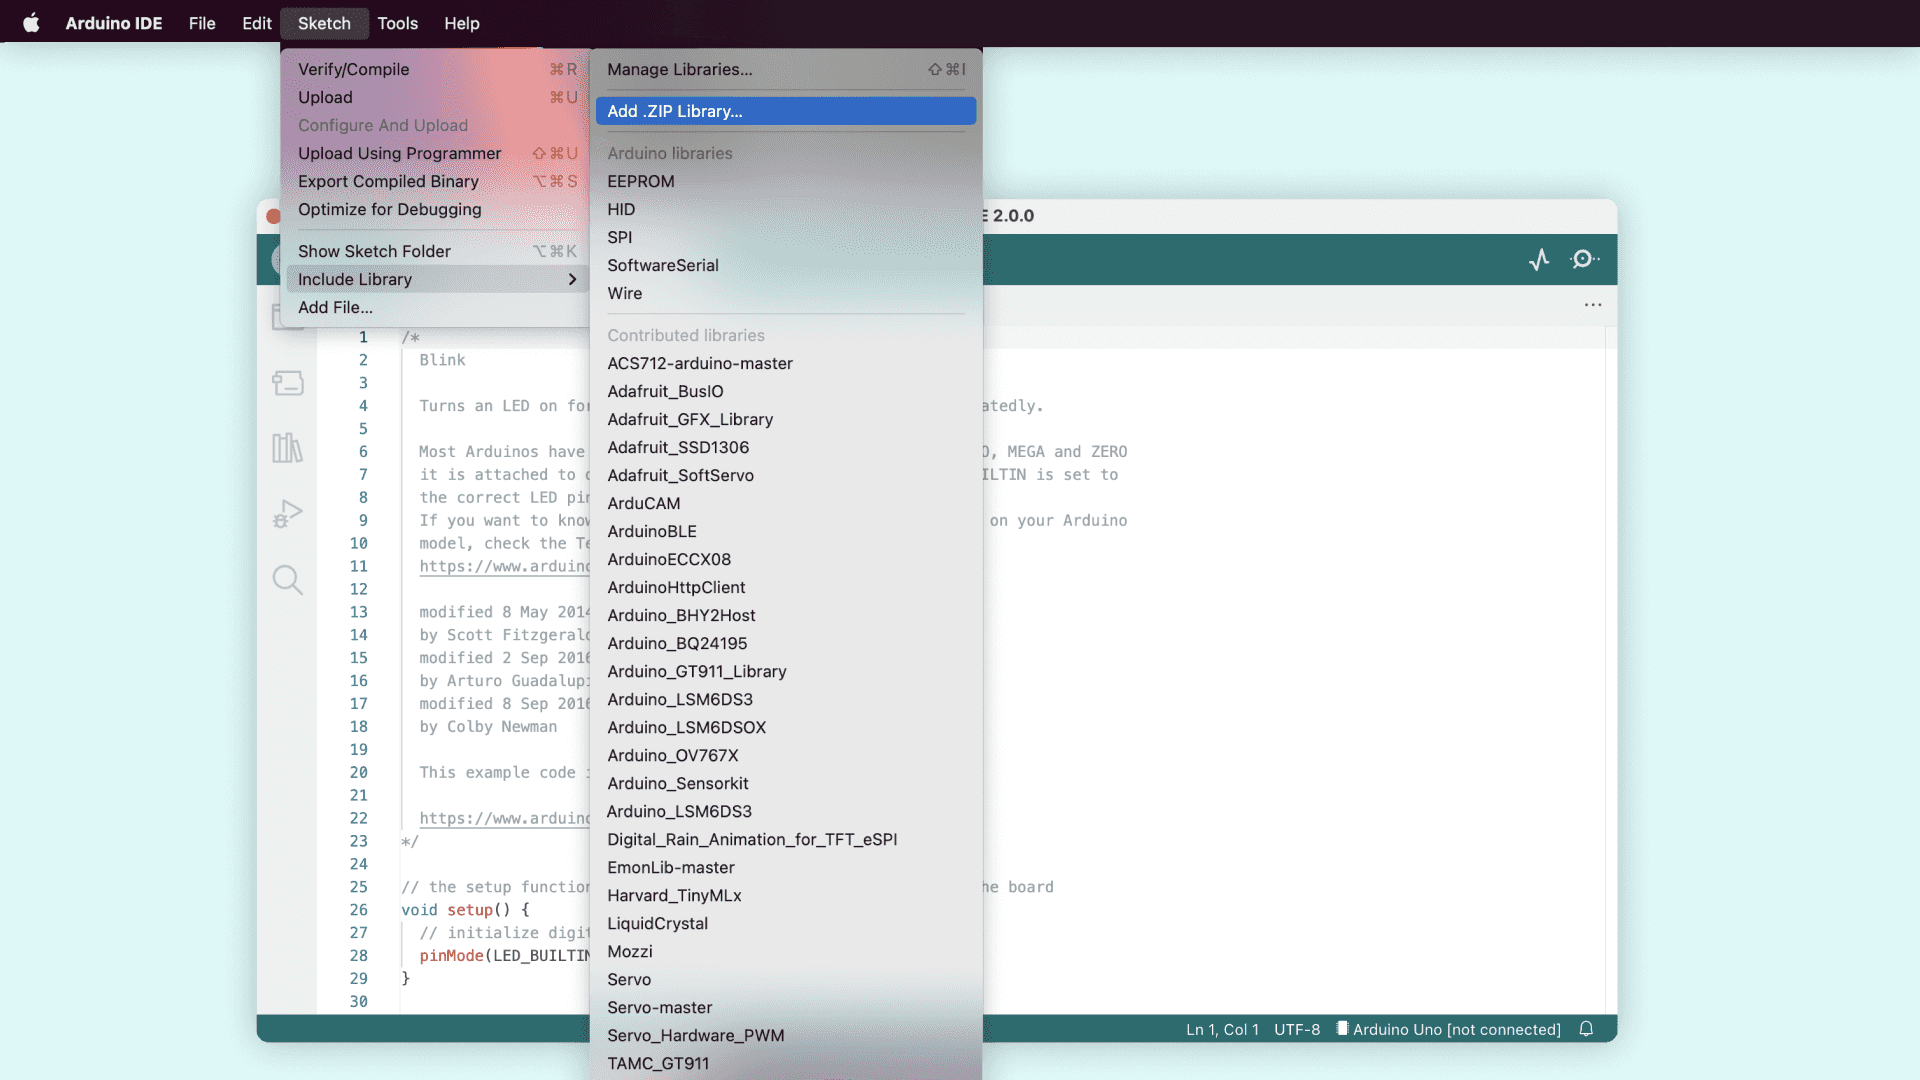The image size is (1920, 1080).
Task: Open the Tools menu
Action: click(x=397, y=23)
